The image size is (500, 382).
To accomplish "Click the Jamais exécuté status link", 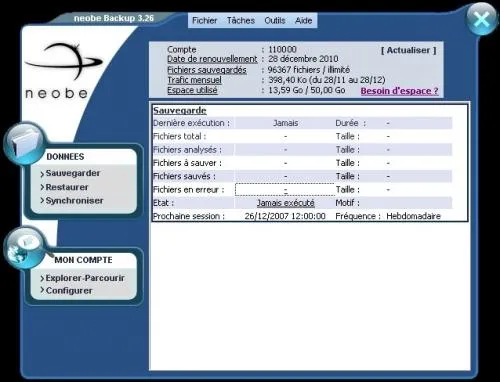I will 285,203.
